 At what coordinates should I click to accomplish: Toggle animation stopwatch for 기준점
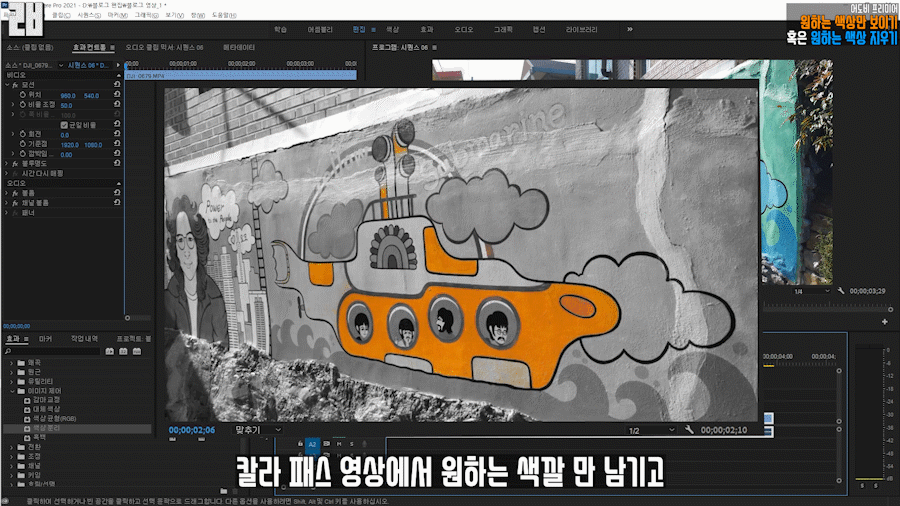[23, 143]
